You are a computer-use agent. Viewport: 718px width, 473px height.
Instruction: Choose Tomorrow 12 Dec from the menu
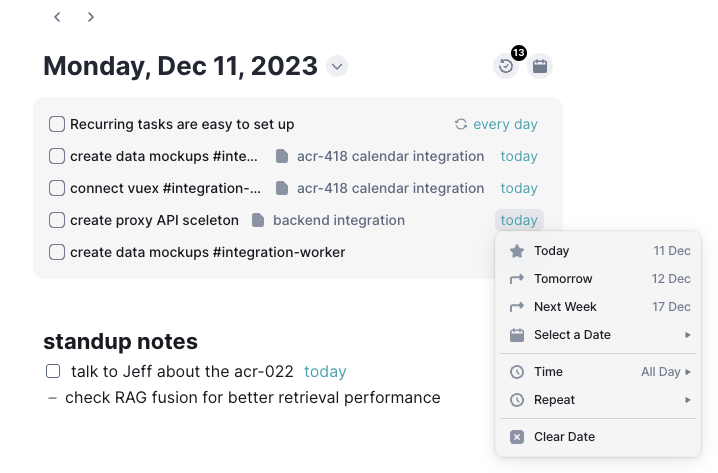(598, 279)
